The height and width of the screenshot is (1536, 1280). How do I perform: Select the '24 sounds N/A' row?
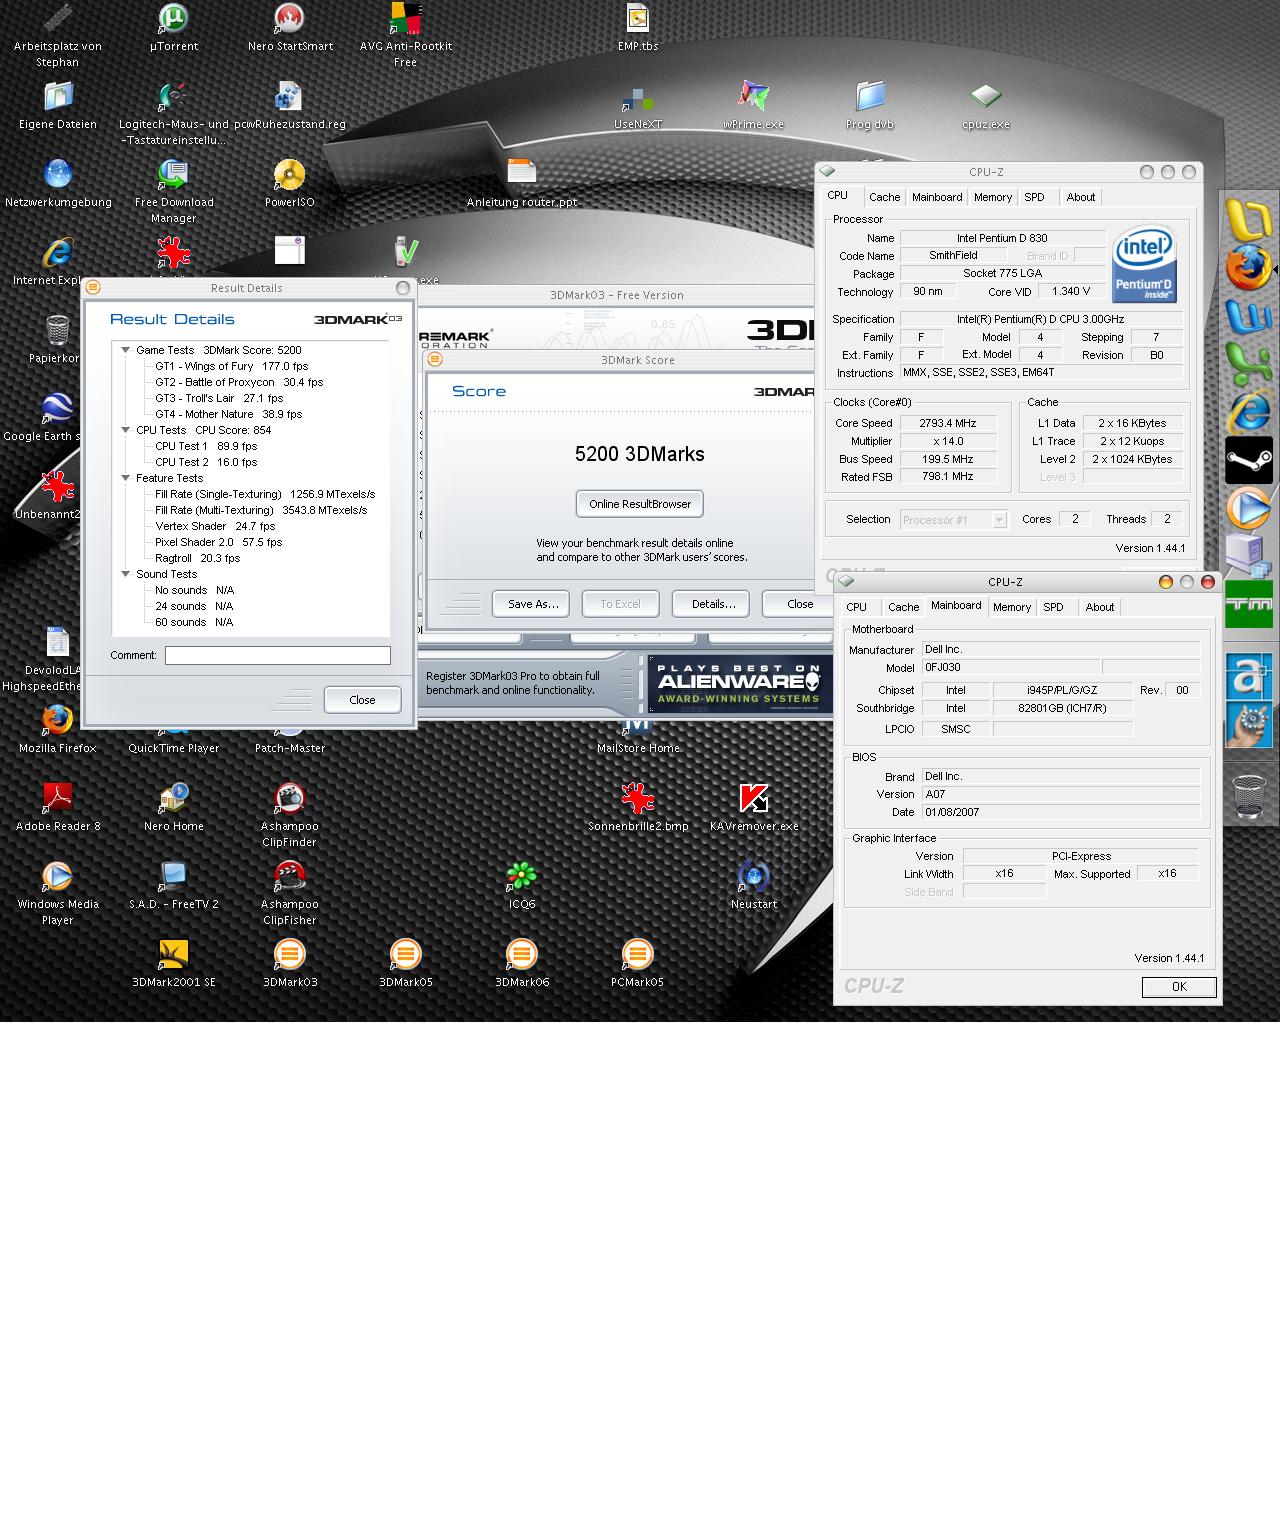tap(194, 606)
